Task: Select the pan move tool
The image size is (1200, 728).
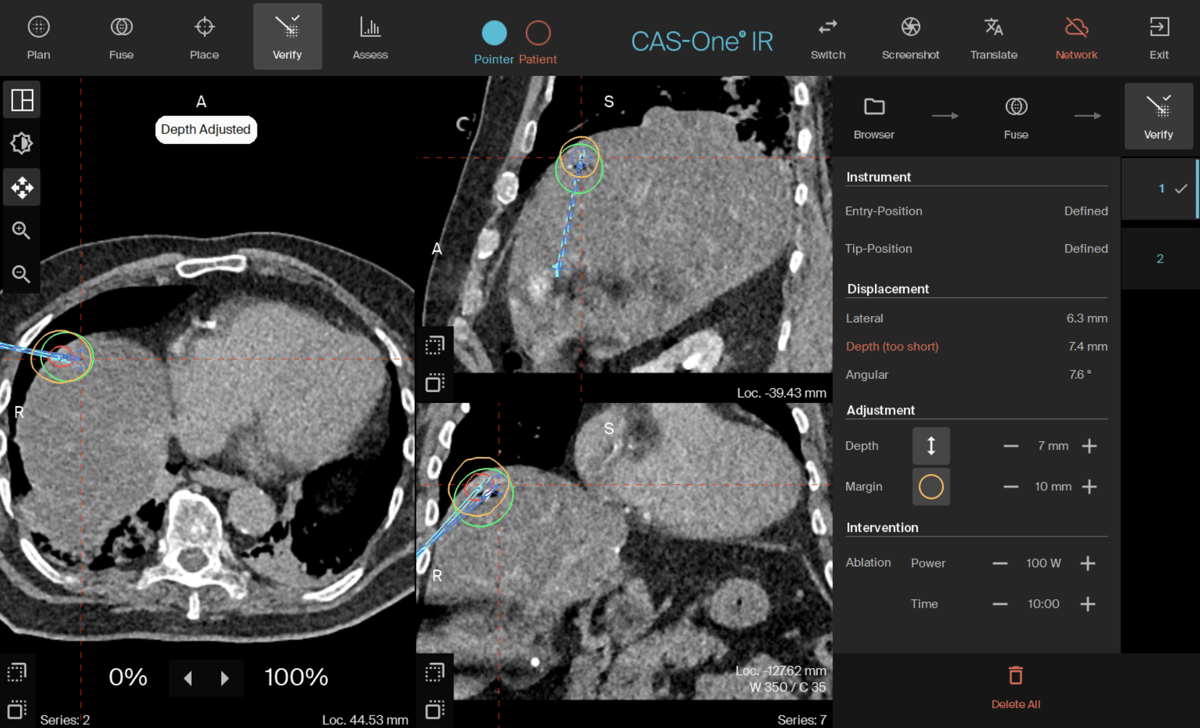Action: click(21, 187)
